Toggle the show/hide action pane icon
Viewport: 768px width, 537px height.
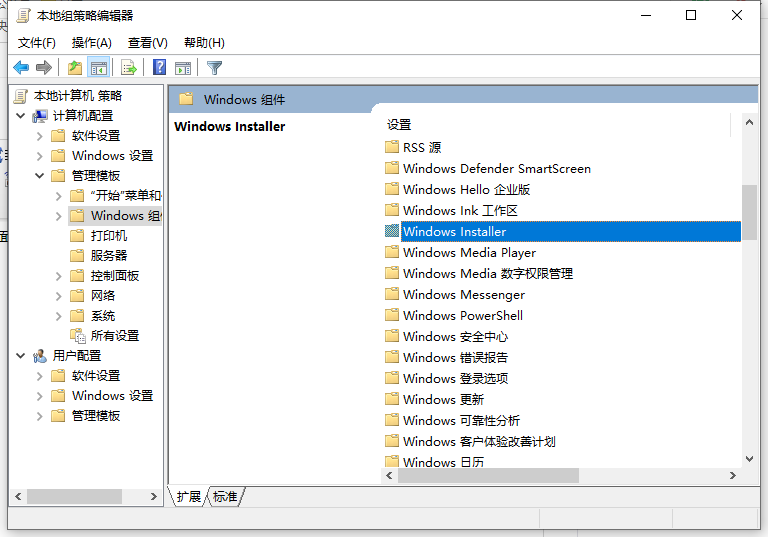(183, 67)
